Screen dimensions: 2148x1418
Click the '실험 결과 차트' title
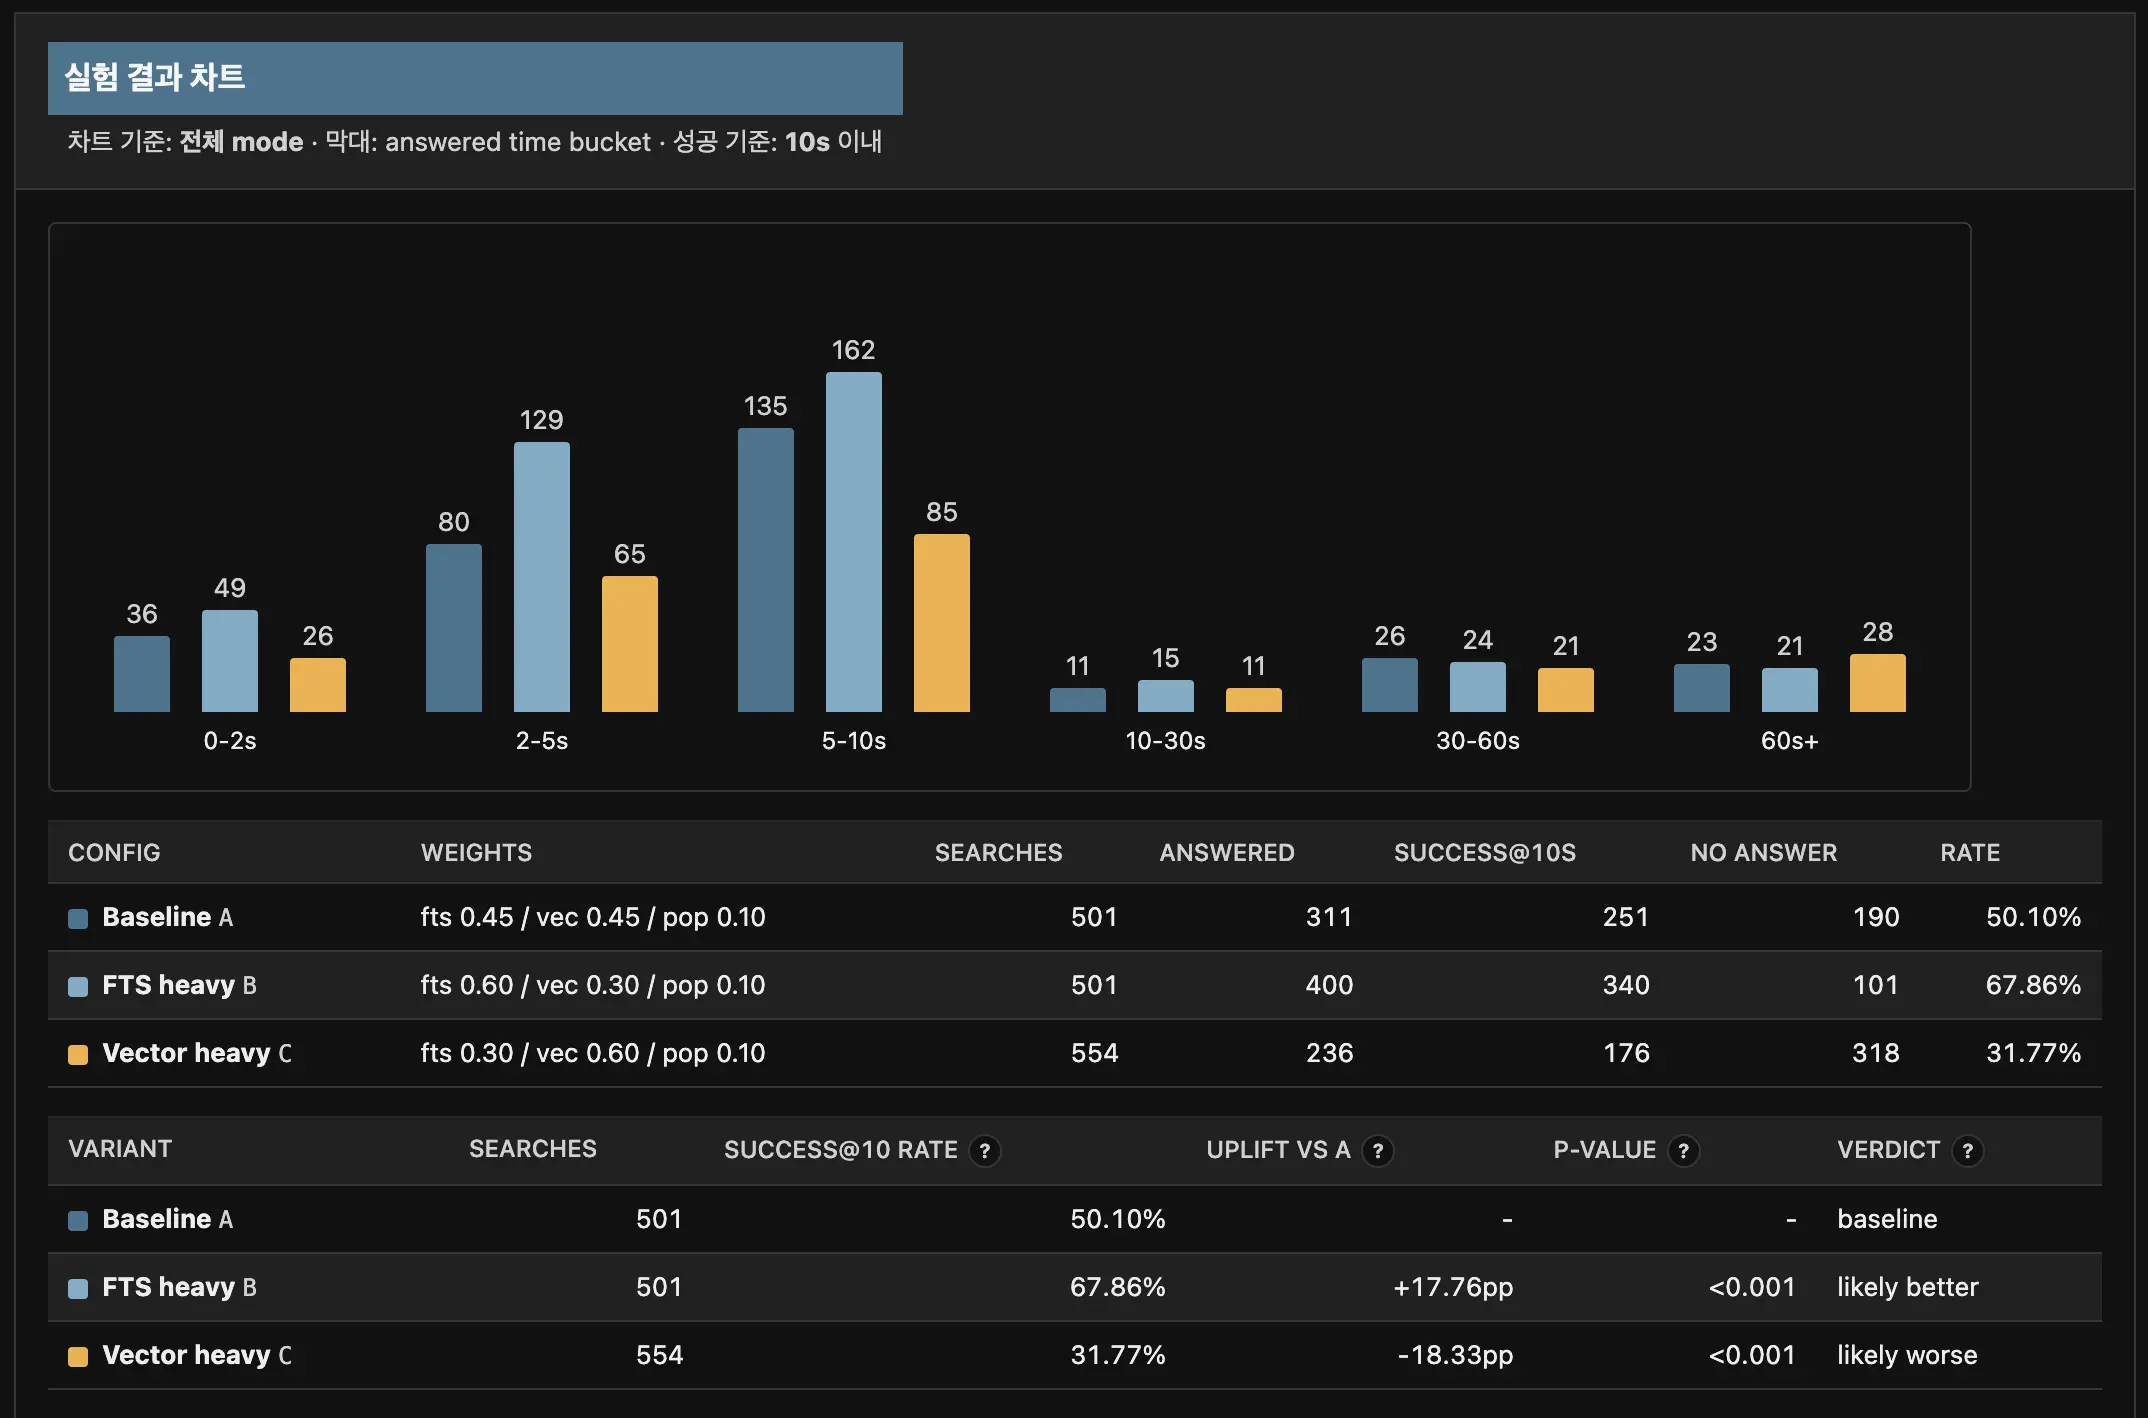click(x=155, y=77)
